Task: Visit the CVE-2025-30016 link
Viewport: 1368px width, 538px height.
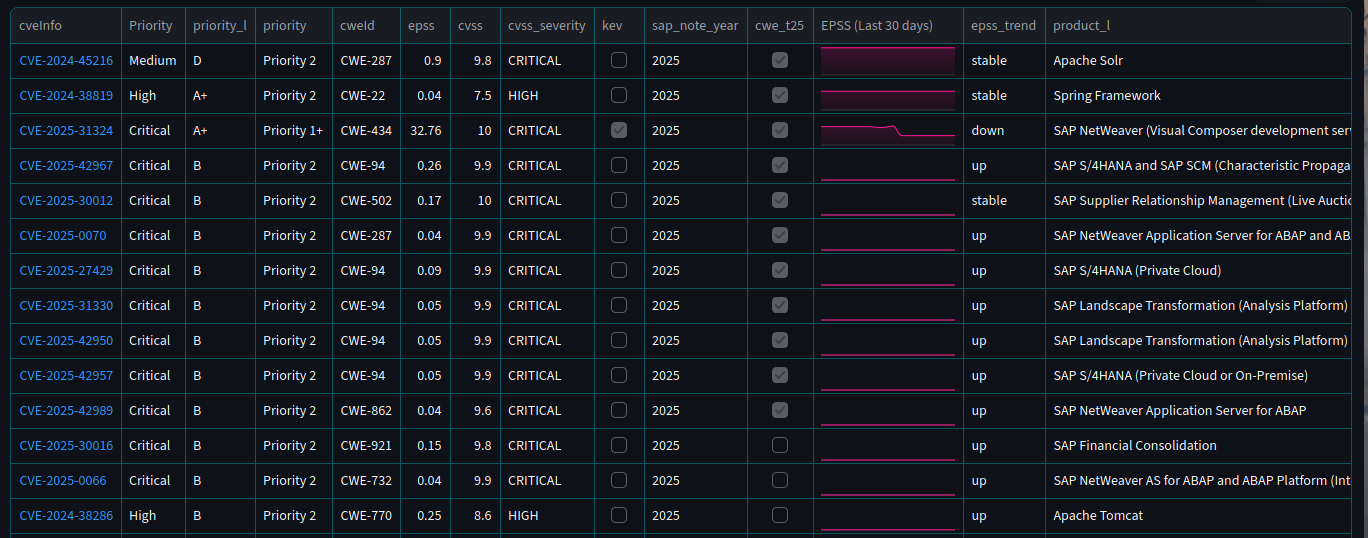Action: 66,446
